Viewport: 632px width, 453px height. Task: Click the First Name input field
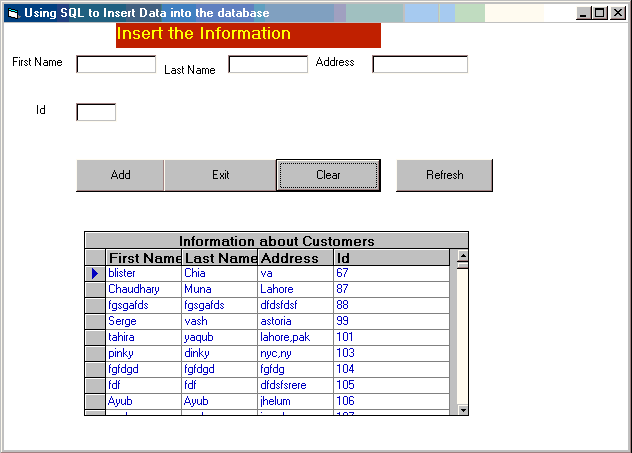click(116, 64)
